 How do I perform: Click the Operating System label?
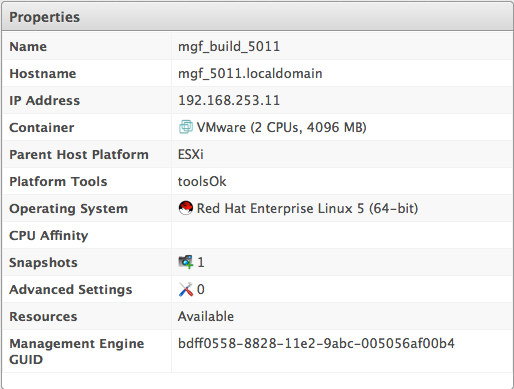click(x=68, y=209)
